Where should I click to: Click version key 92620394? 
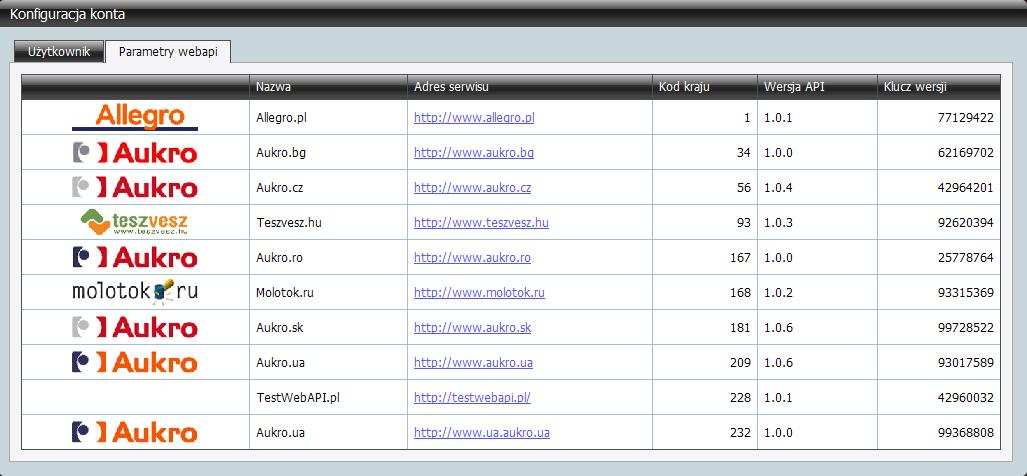pyautogui.click(x=965, y=223)
